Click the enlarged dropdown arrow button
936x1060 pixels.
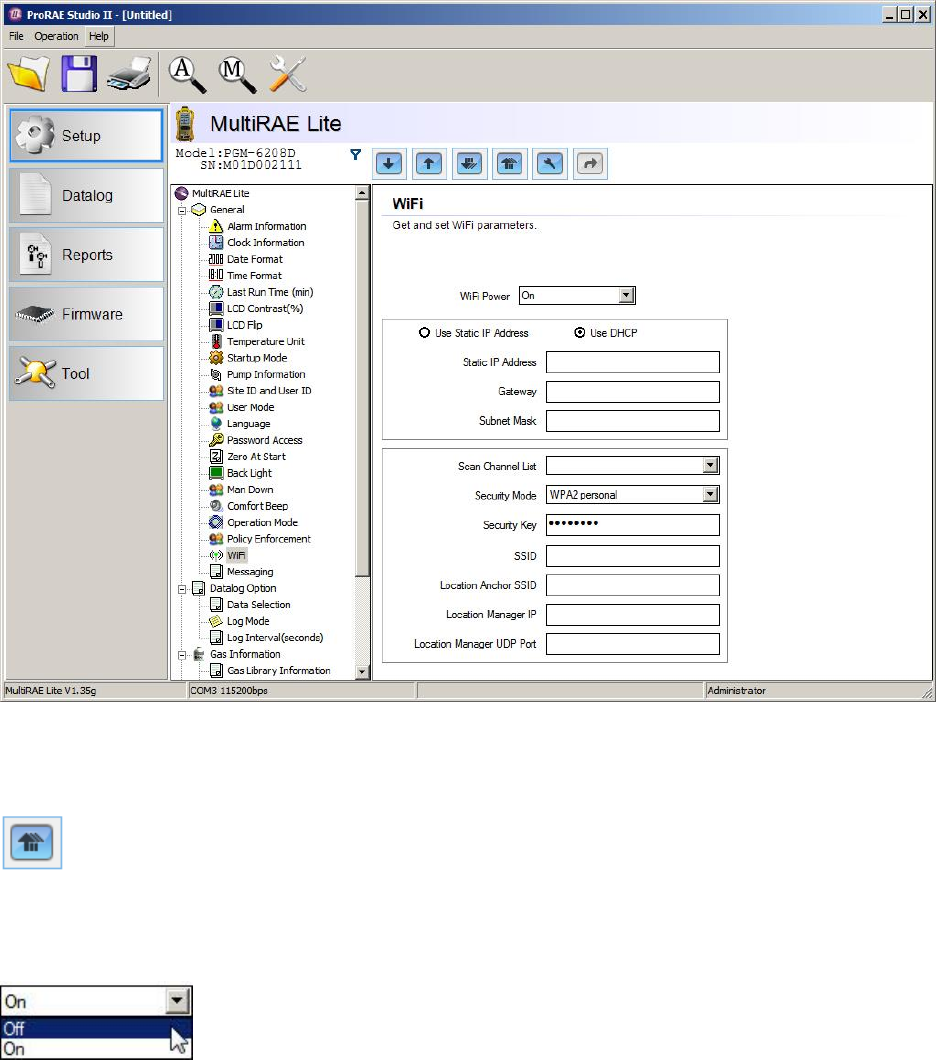[177, 1001]
